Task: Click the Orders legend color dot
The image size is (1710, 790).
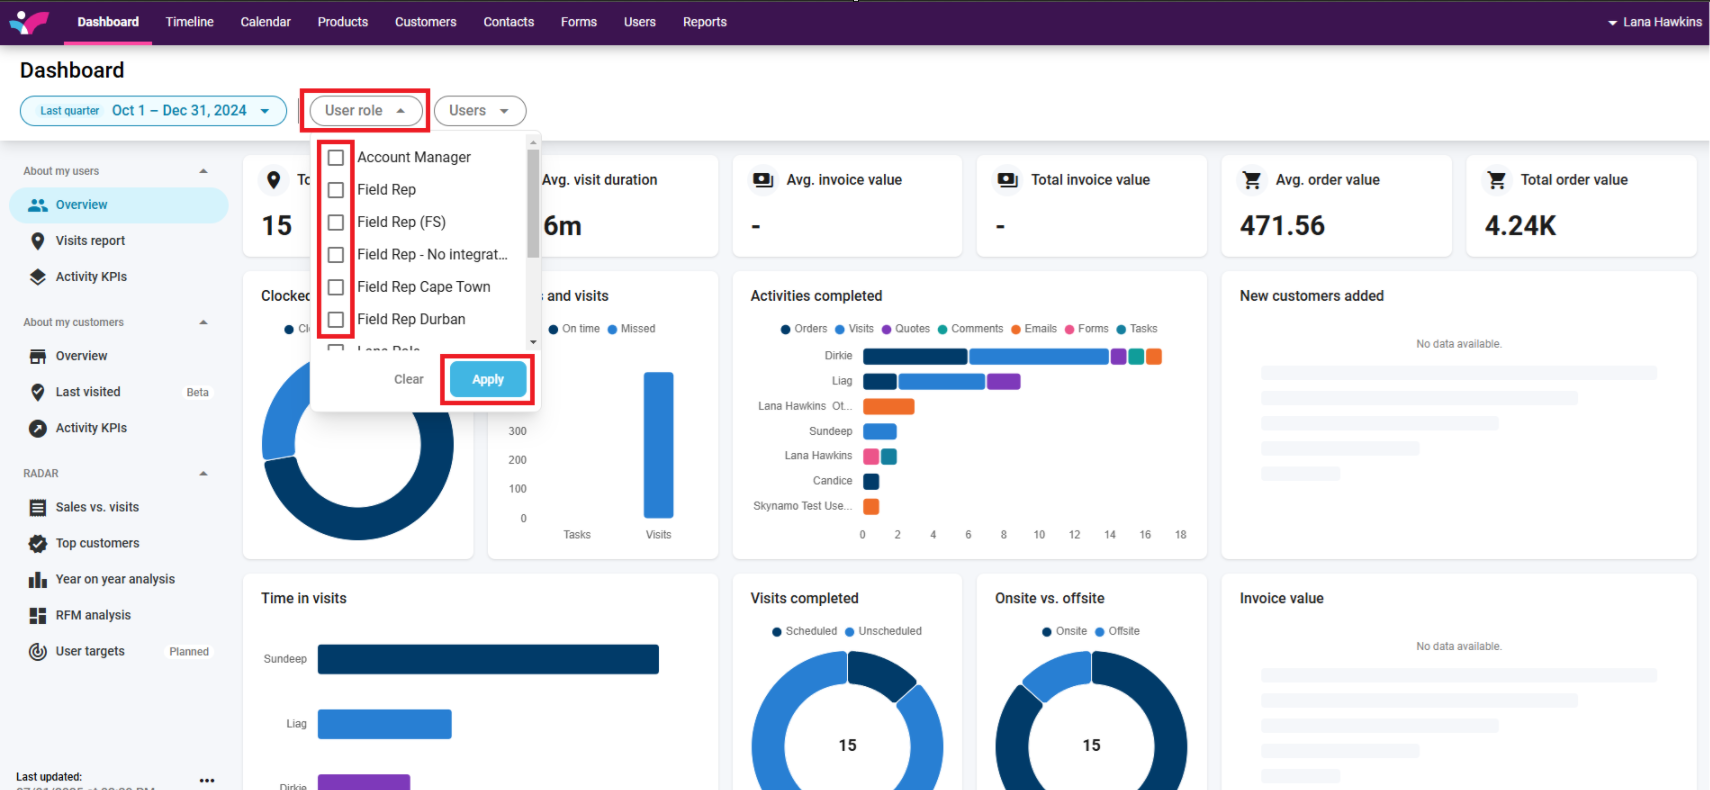Action: (x=786, y=329)
